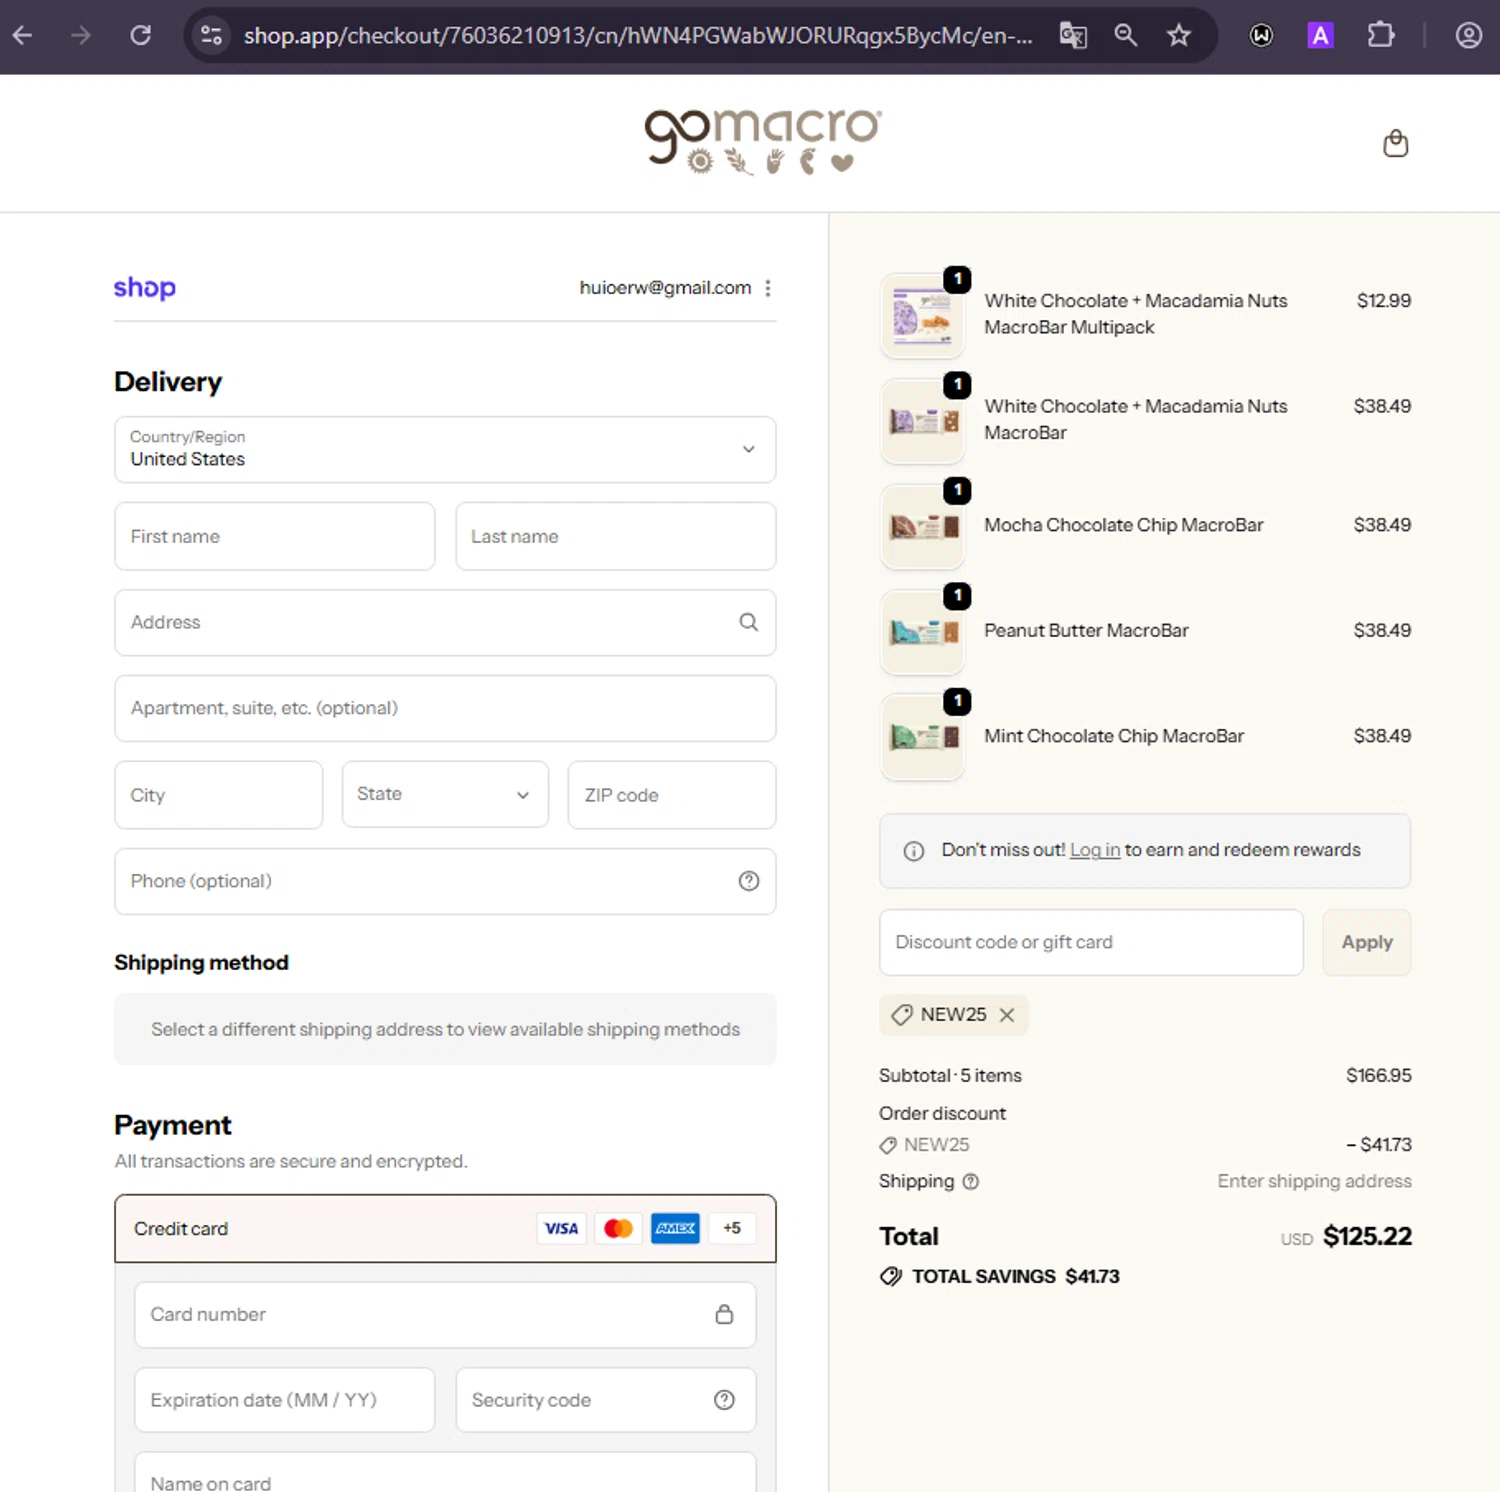Click the lock icon in card number field
This screenshot has height=1492, width=1500.
pos(725,1314)
